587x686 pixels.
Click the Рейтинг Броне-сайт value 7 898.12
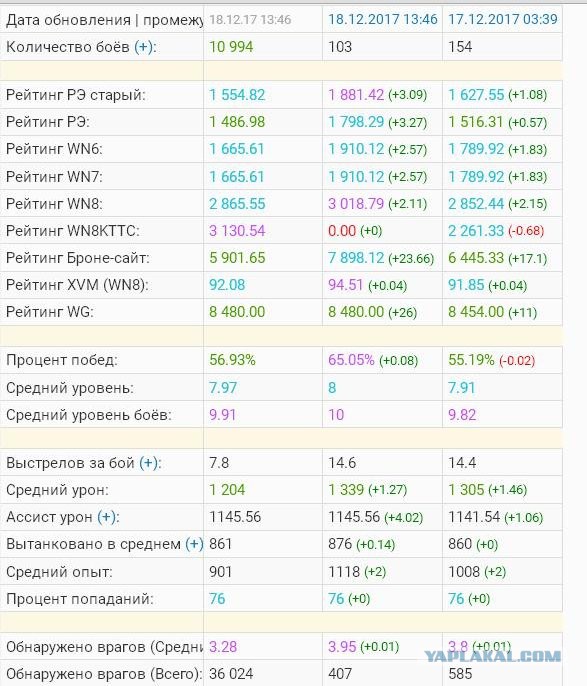pyautogui.click(x=356, y=258)
